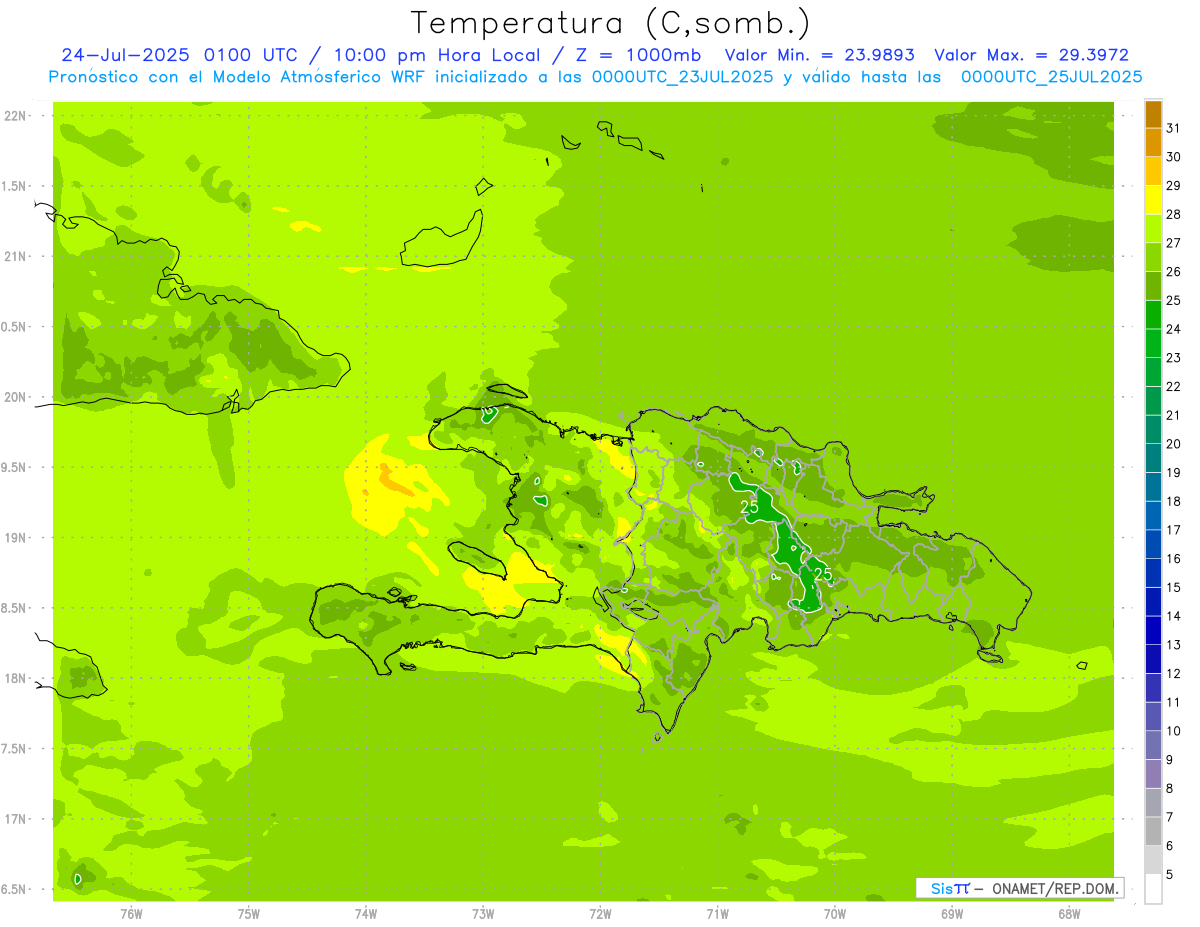Click the "0000UTC_23JUL2025" initialization time text
The width and height of the screenshot is (1200, 927).
pyautogui.click(x=683, y=77)
